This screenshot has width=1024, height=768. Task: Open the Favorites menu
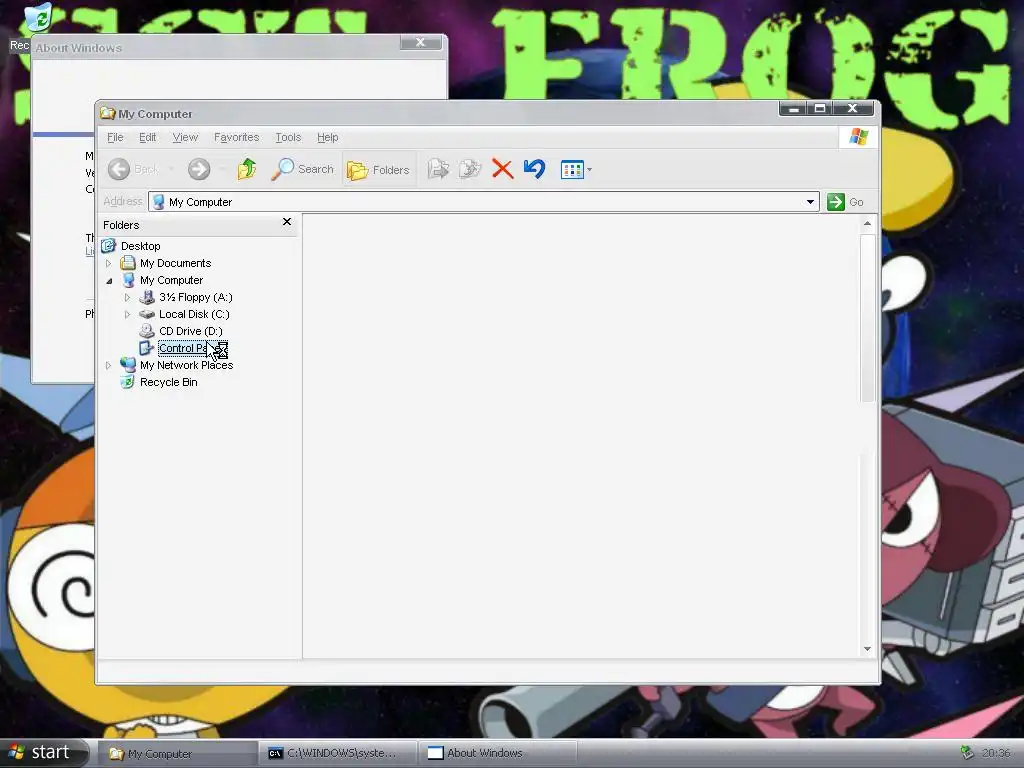pos(236,137)
